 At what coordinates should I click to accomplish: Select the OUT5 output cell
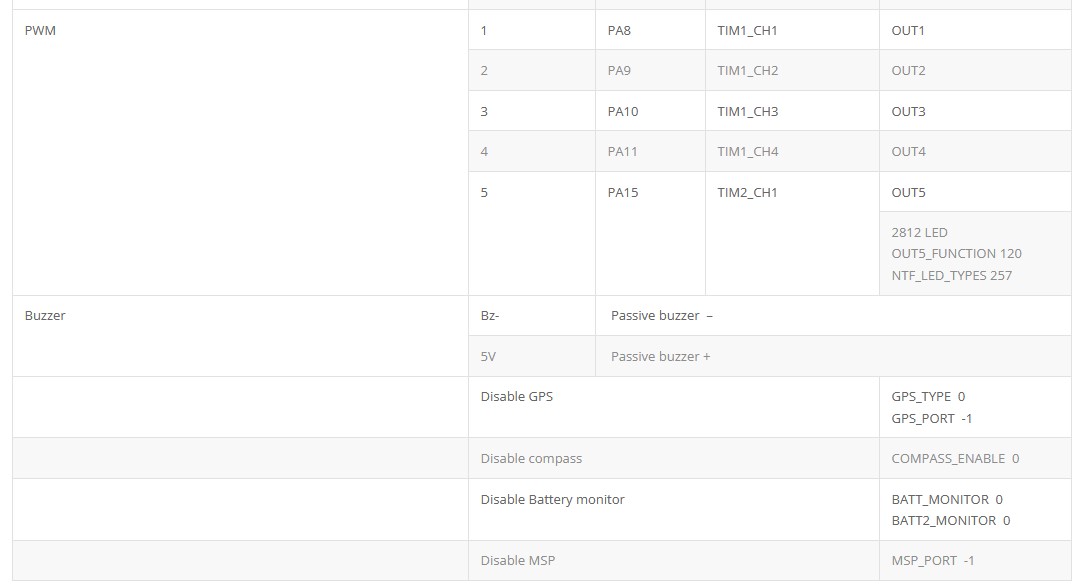coord(975,192)
